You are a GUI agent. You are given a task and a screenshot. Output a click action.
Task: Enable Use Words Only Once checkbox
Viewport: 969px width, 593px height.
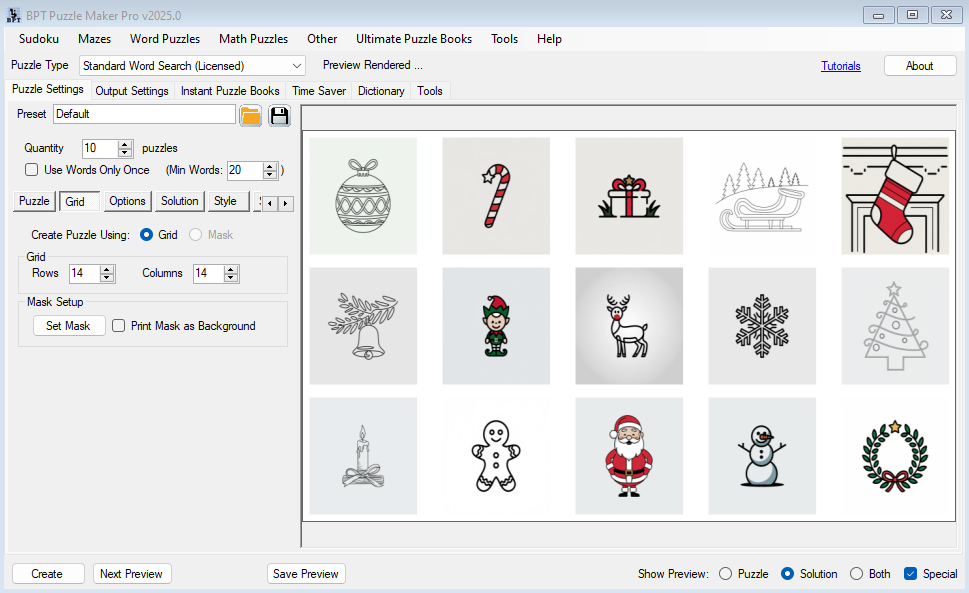(x=32, y=170)
